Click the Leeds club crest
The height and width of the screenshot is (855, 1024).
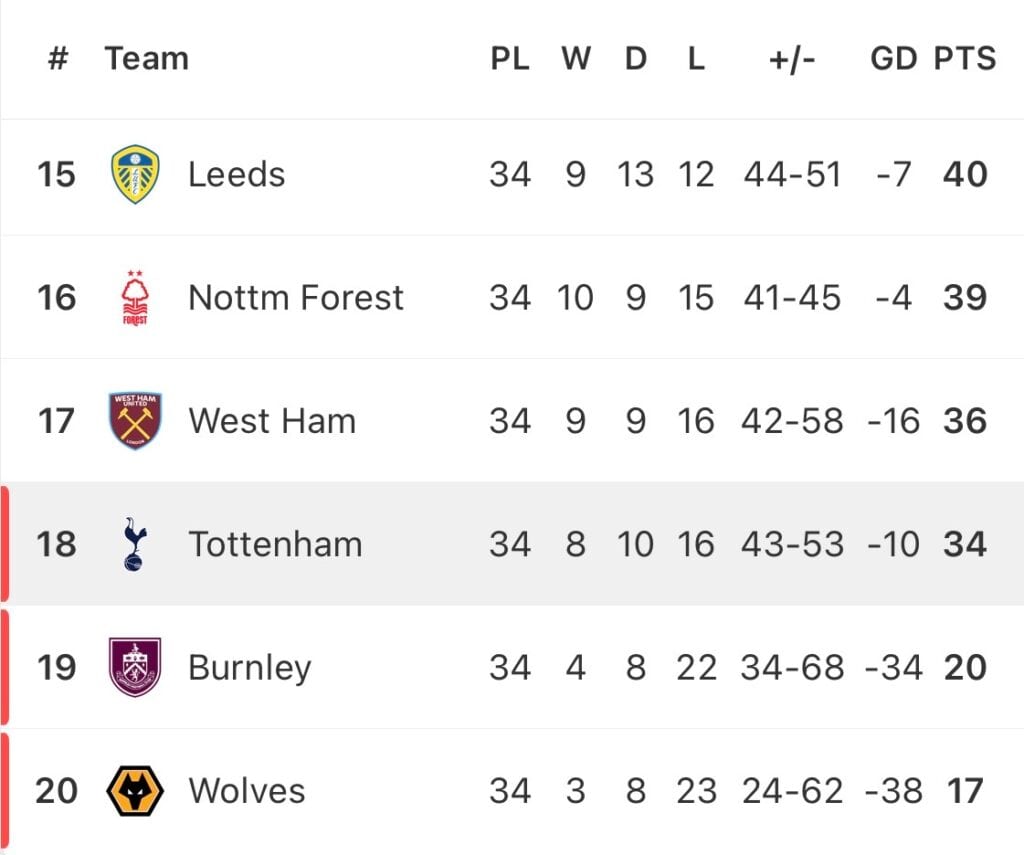135,174
